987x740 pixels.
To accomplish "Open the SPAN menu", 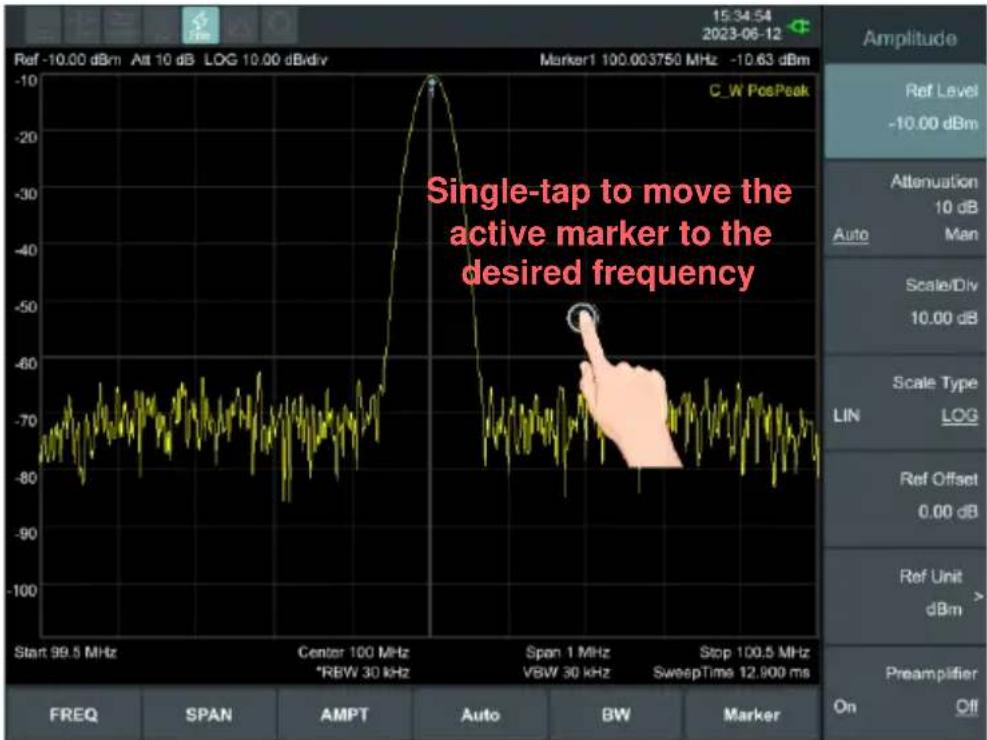I will coord(209,715).
